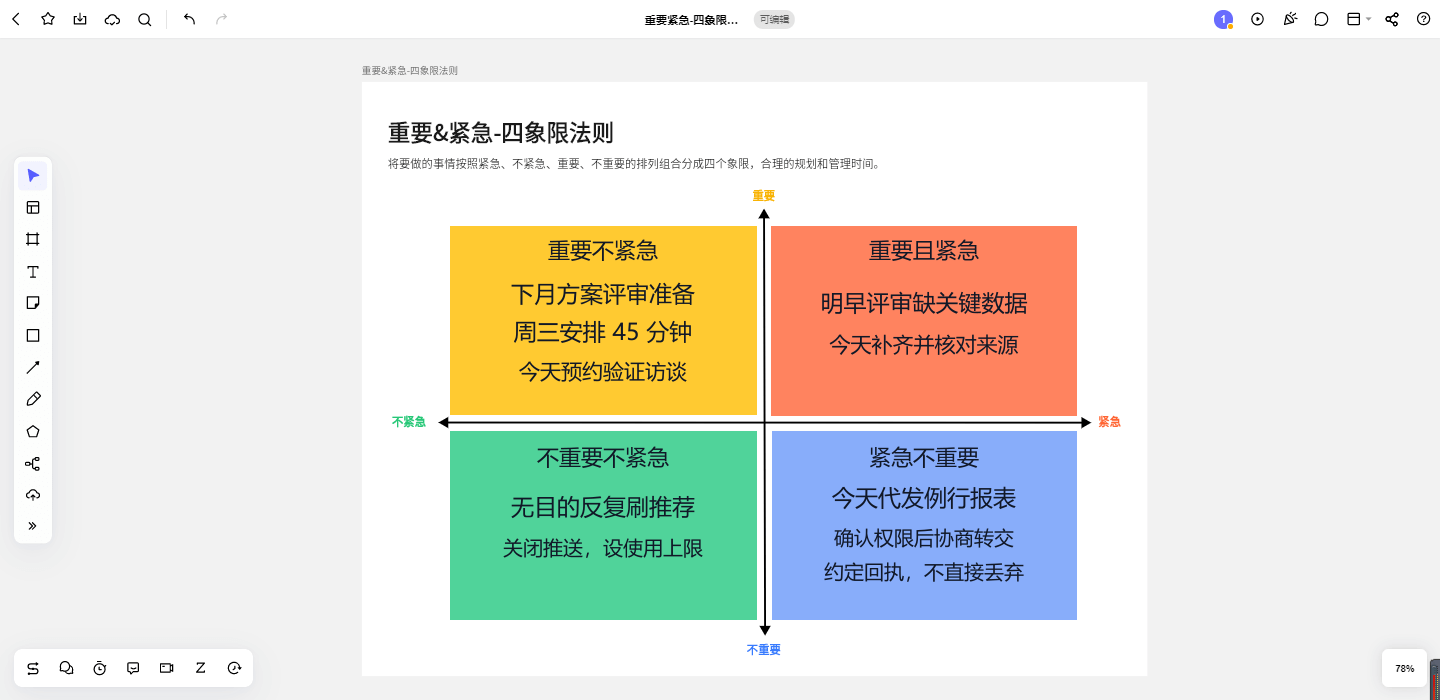Viewport: 1440px width, 700px height.
Task: Open the smiley chat feedback icon
Action: point(133,668)
